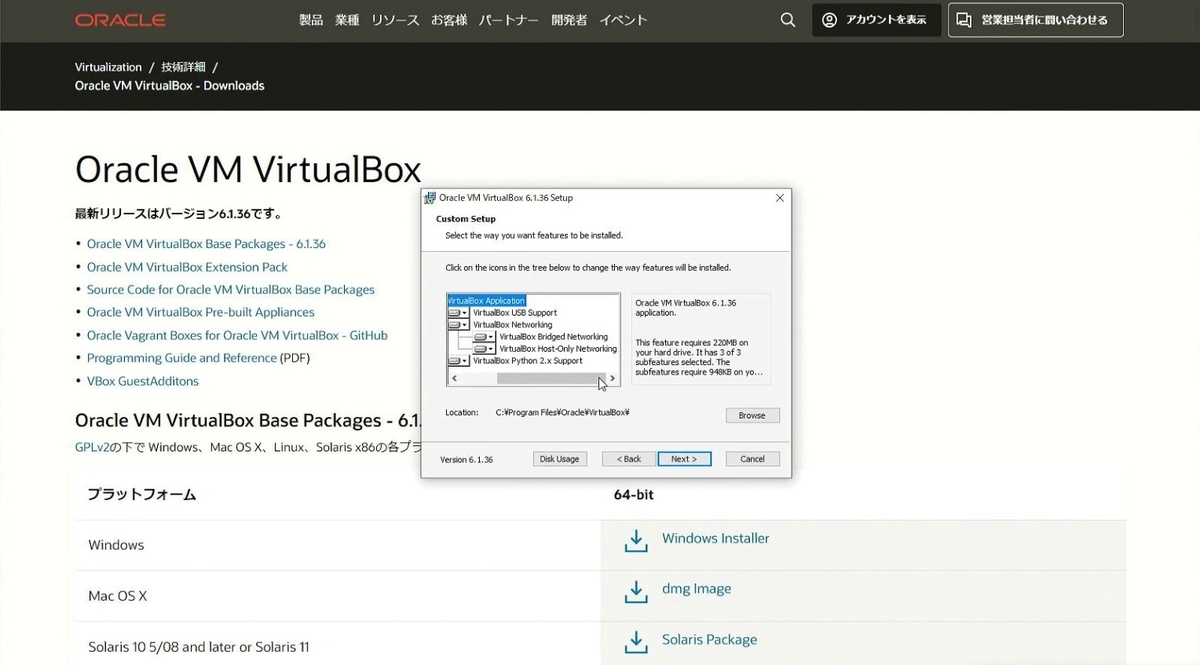1200x665 pixels.
Task: Open the feature dropdown for VirtualBox Host-Only Networking
Action: pos(485,349)
